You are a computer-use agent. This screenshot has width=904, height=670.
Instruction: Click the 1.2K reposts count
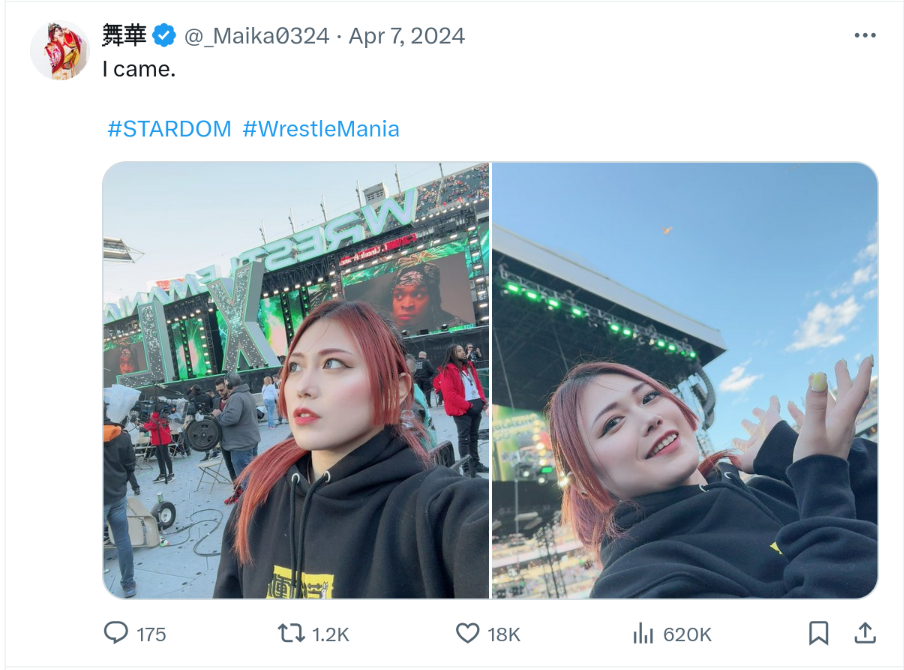(330, 635)
